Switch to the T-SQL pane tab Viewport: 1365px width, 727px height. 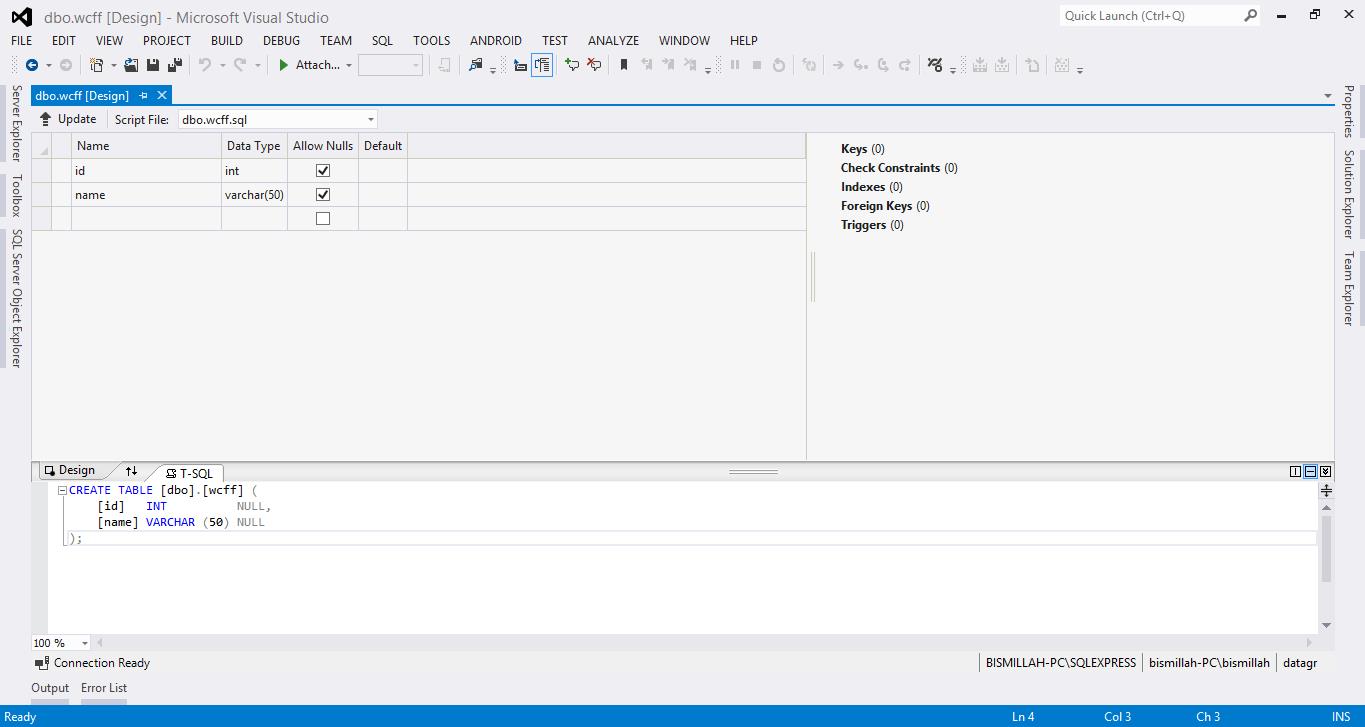pos(189,473)
